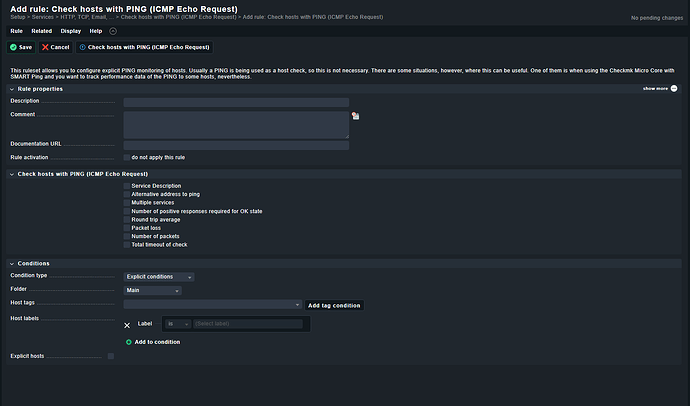Click the Cancel X icon

click(x=45, y=47)
